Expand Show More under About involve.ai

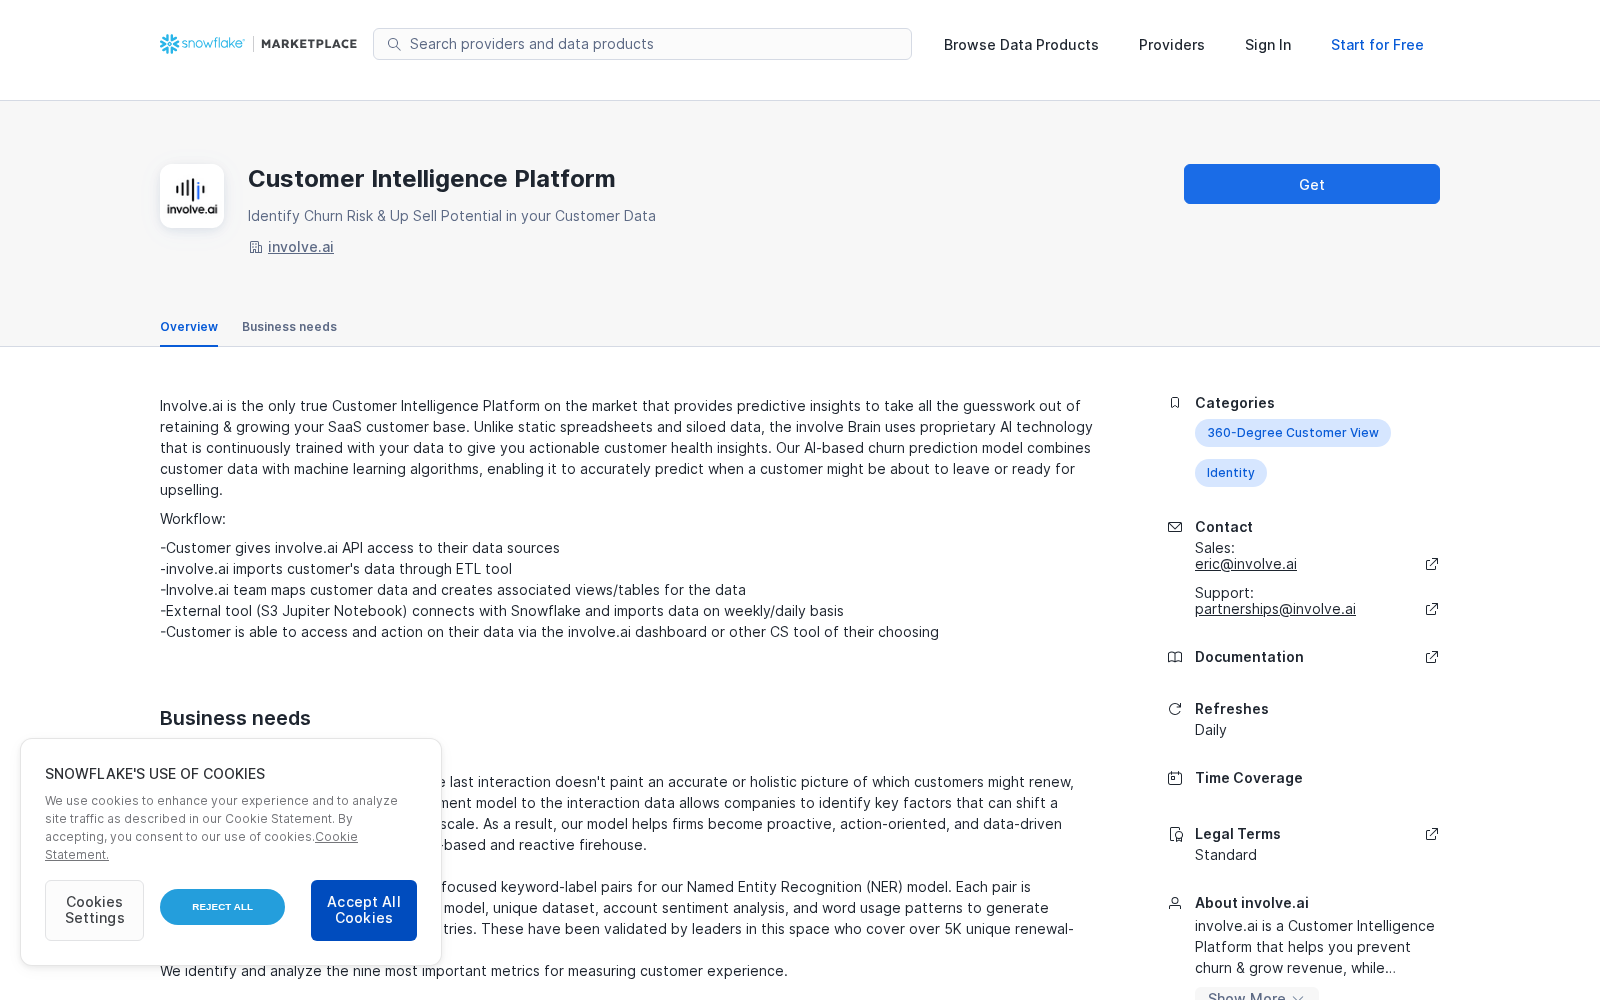(x=1256, y=995)
